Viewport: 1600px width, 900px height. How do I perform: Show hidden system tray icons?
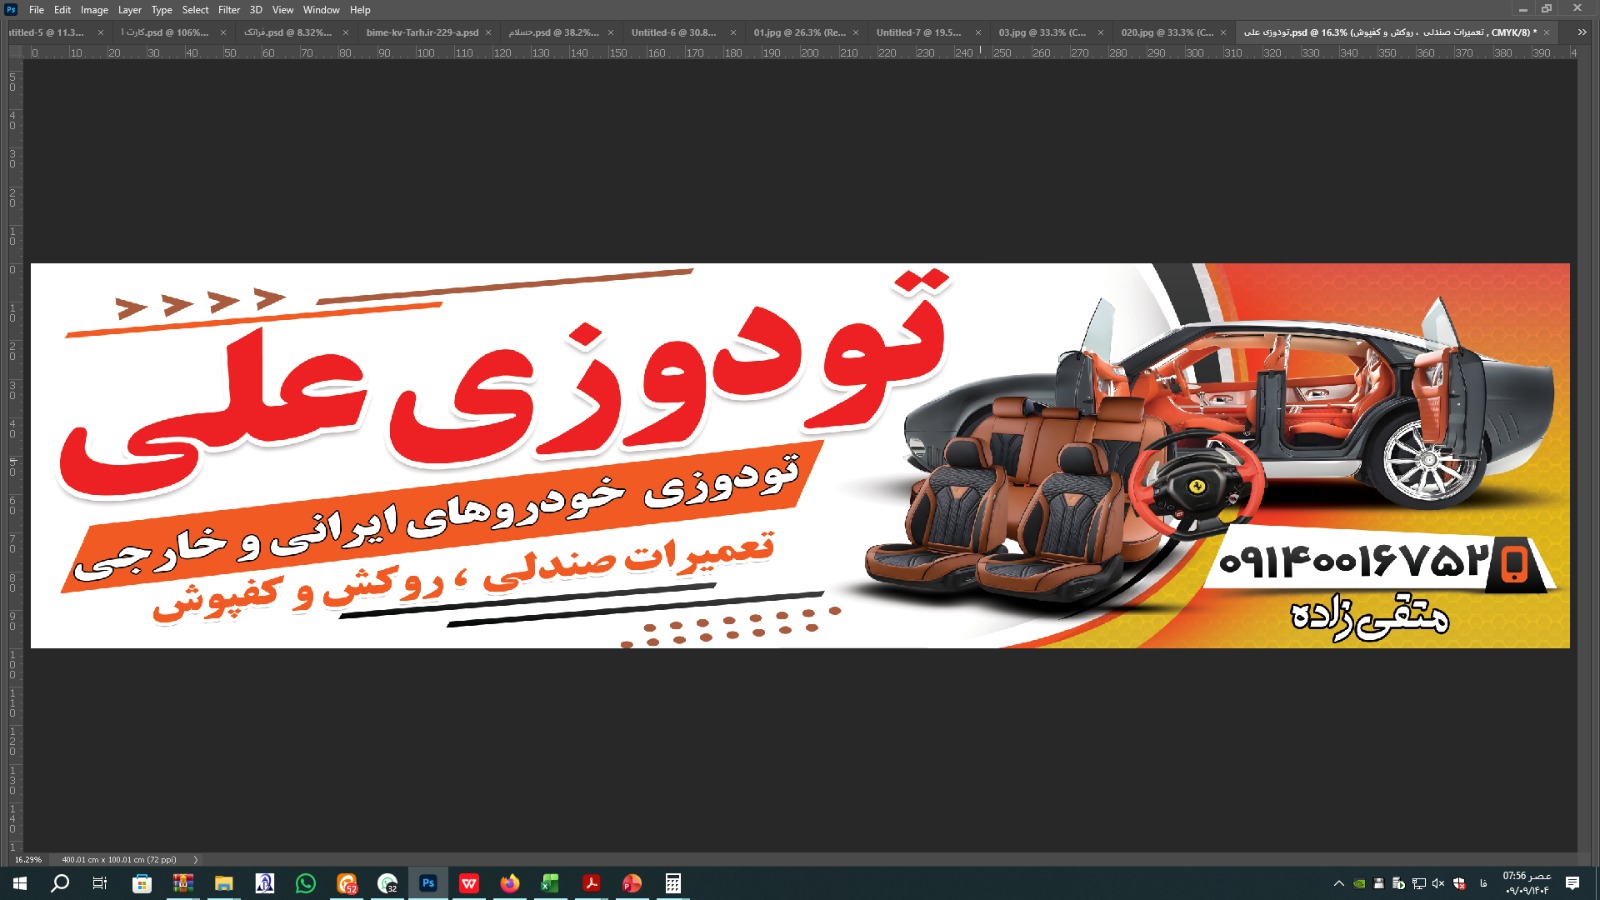click(1339, 883)
